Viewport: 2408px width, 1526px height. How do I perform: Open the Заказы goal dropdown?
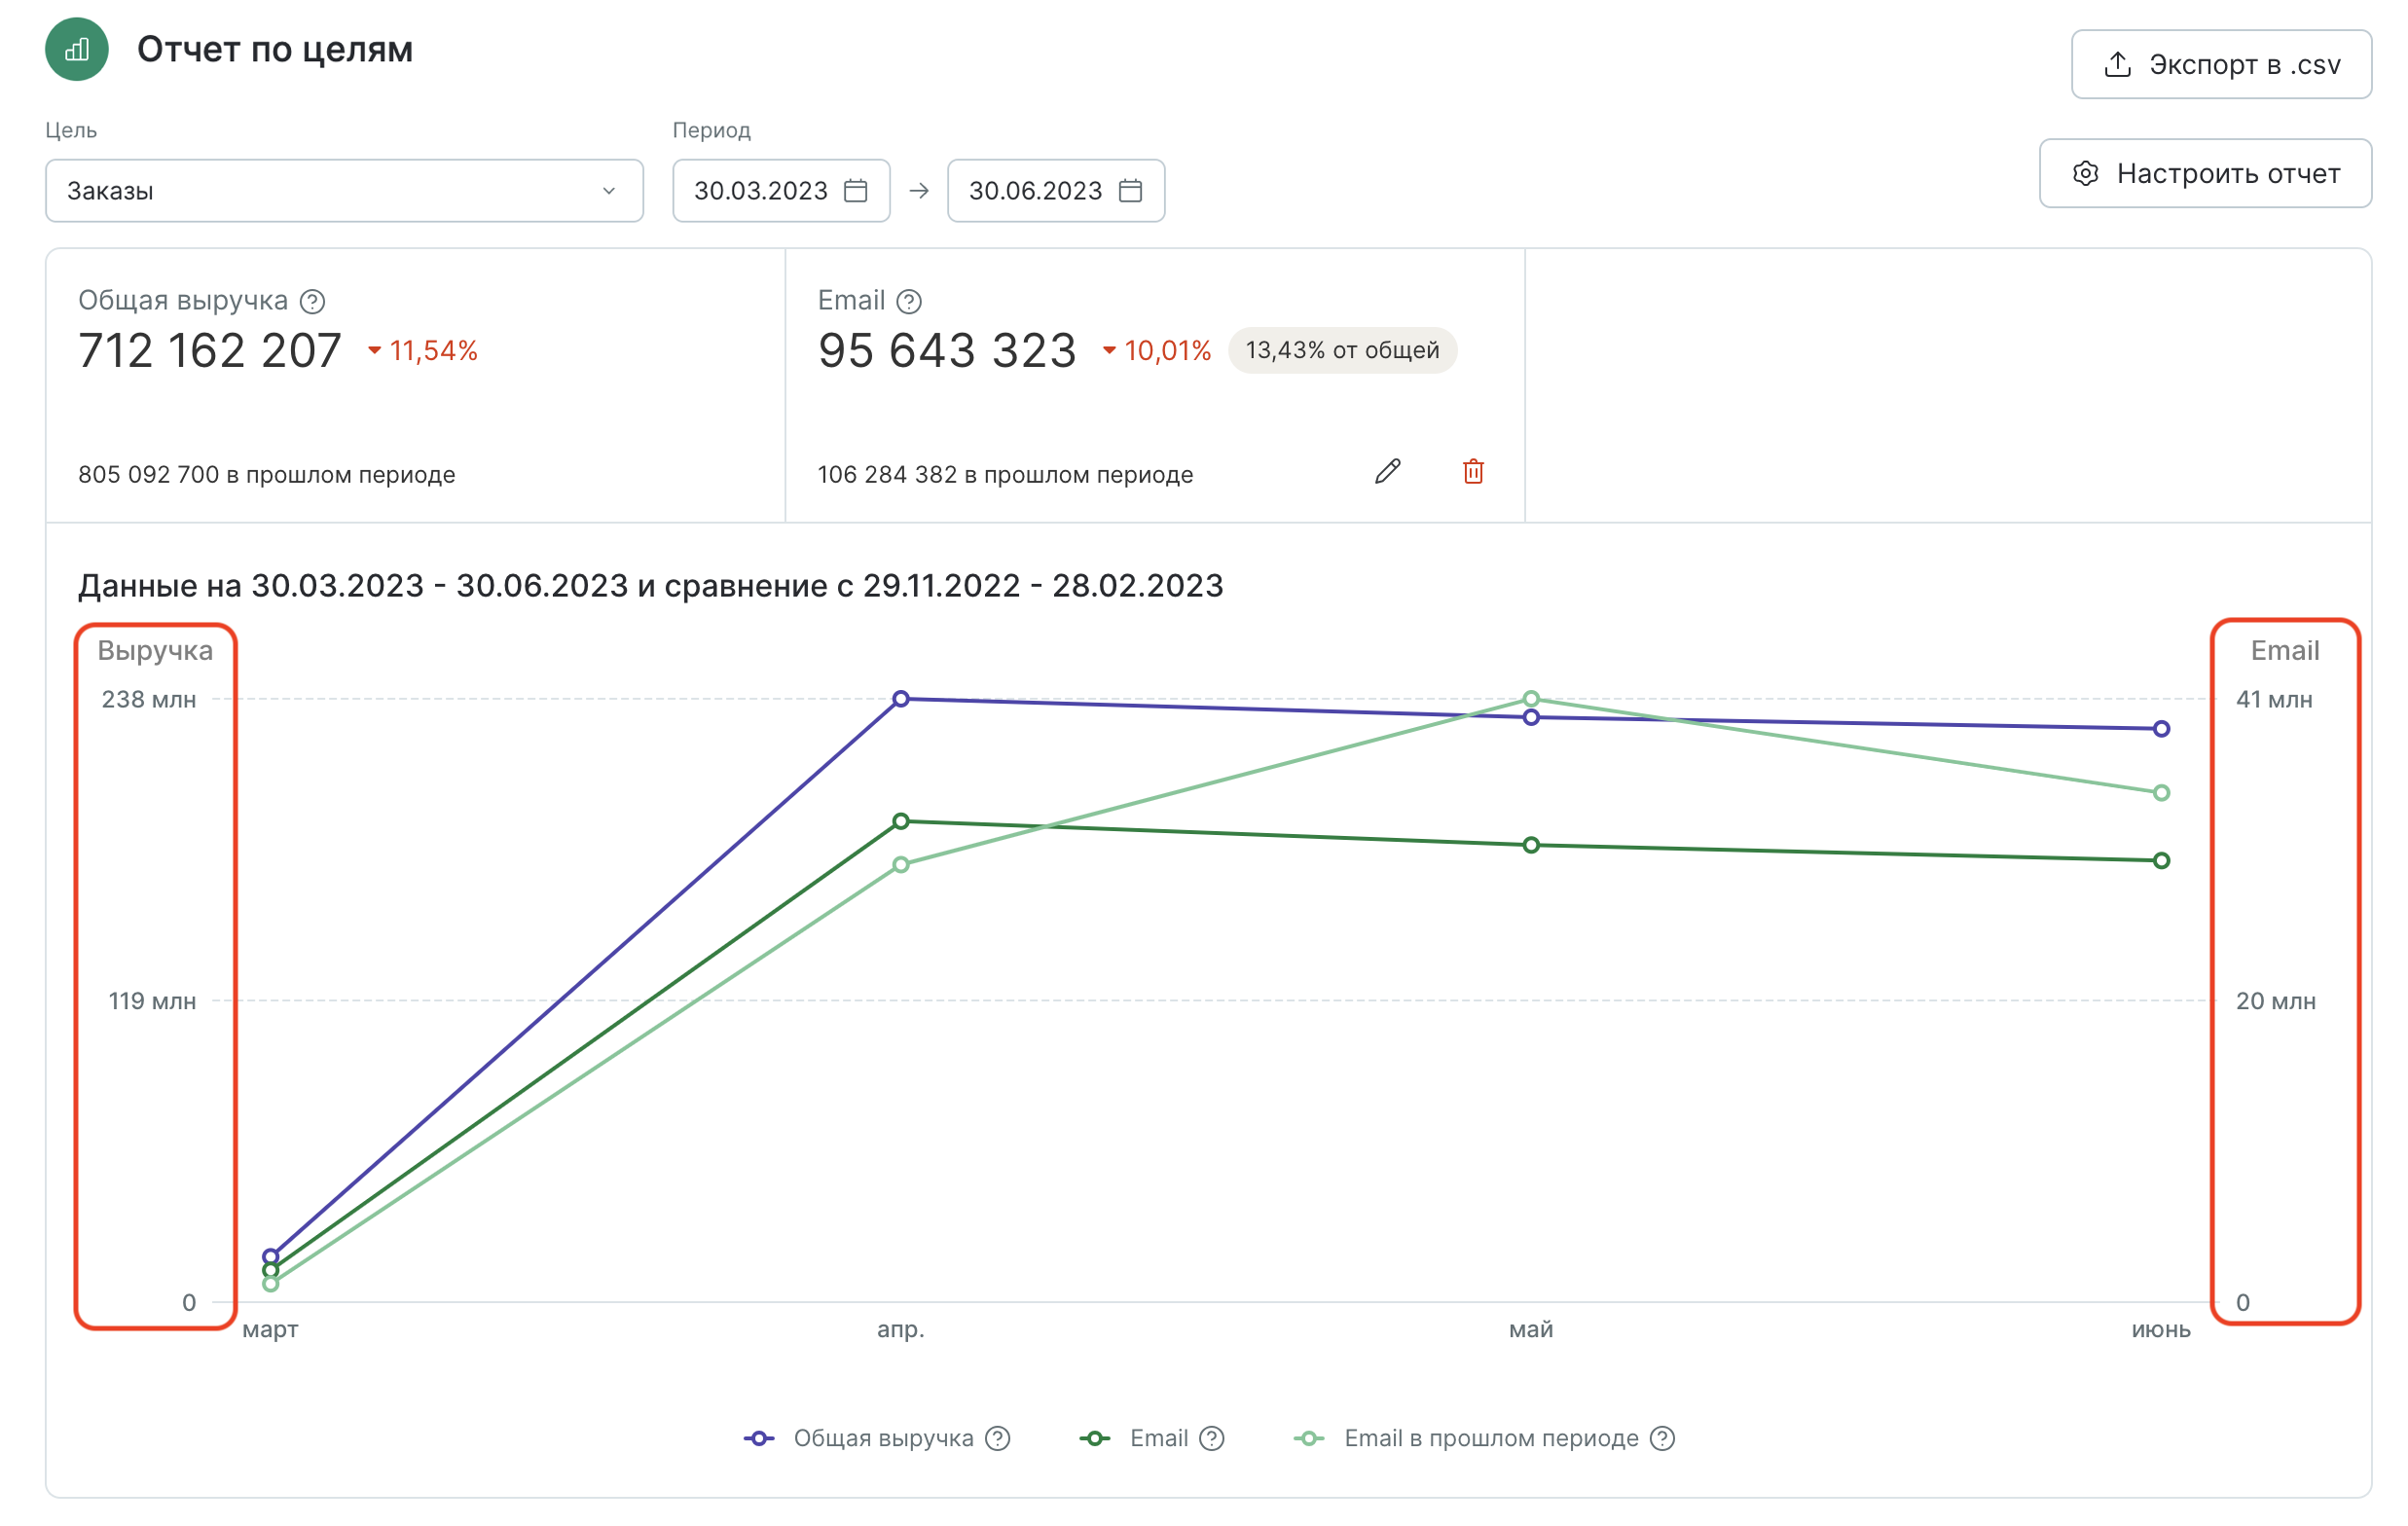[344, 190]
